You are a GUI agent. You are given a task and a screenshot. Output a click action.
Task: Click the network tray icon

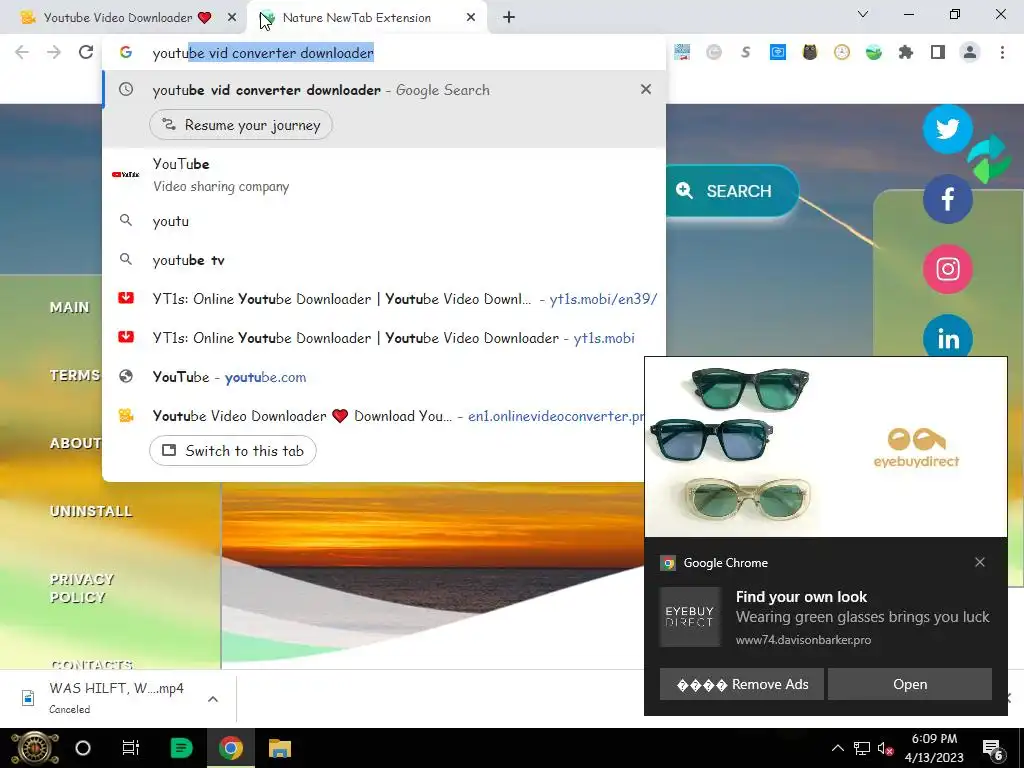(862, 748)
